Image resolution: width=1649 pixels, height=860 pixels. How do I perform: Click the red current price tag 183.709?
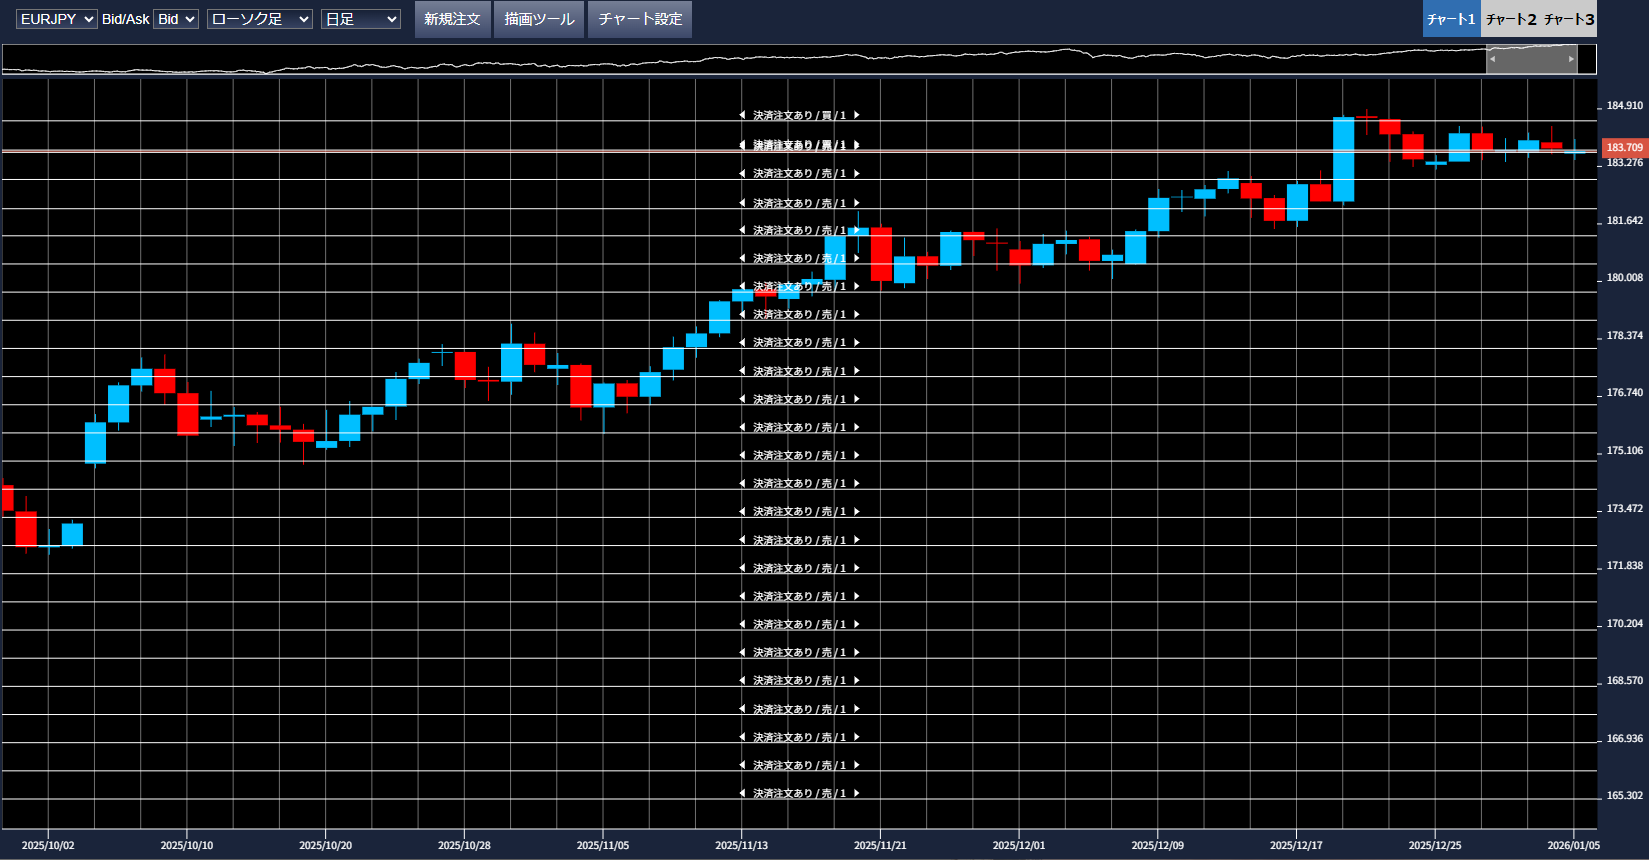(x=1624, y=147)
